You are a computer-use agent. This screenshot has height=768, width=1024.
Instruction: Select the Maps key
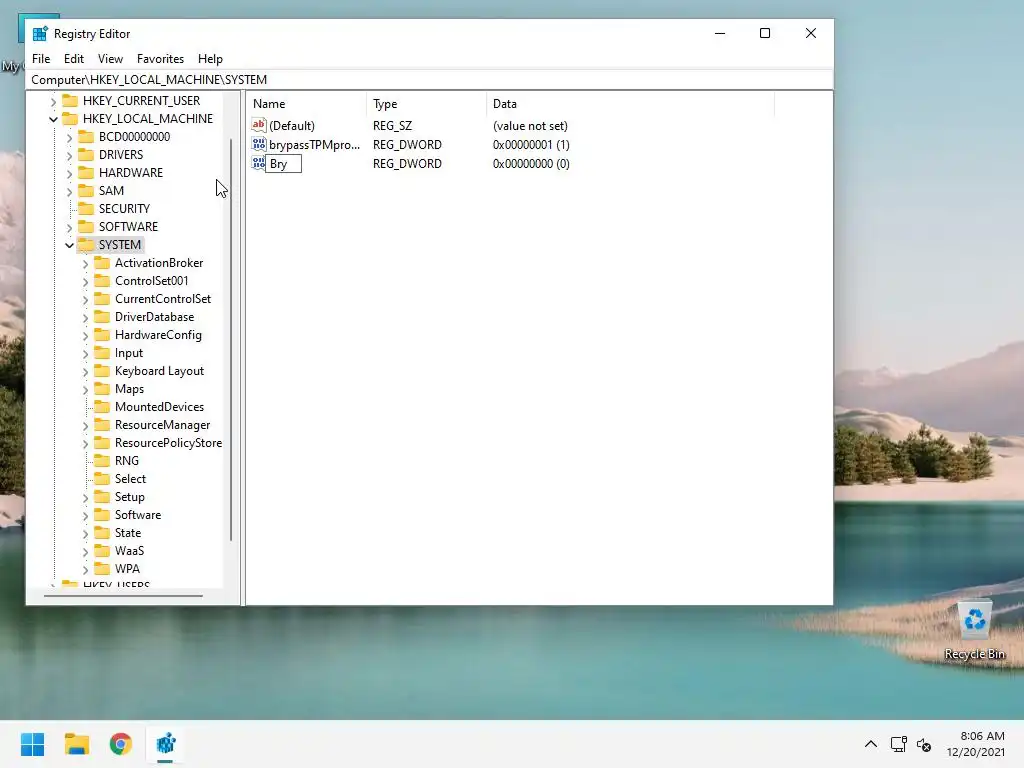[x=129, y=389]
